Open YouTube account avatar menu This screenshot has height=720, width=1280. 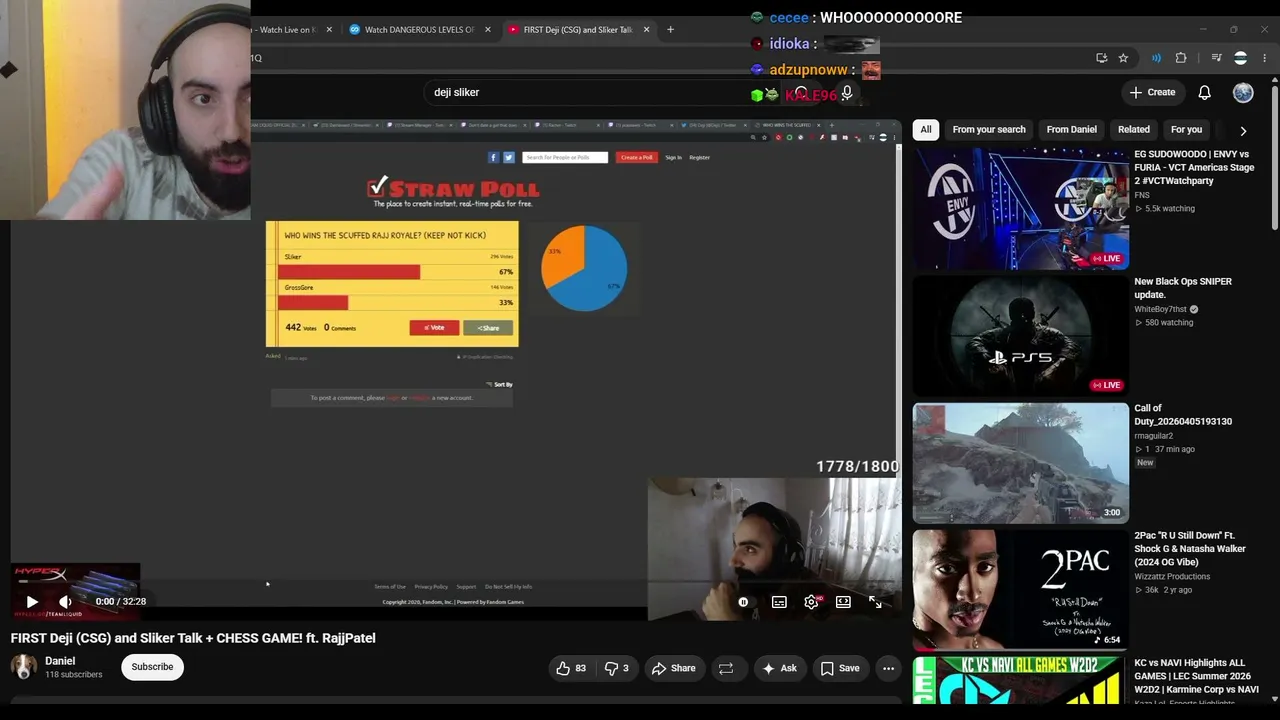pos(1243,92)
